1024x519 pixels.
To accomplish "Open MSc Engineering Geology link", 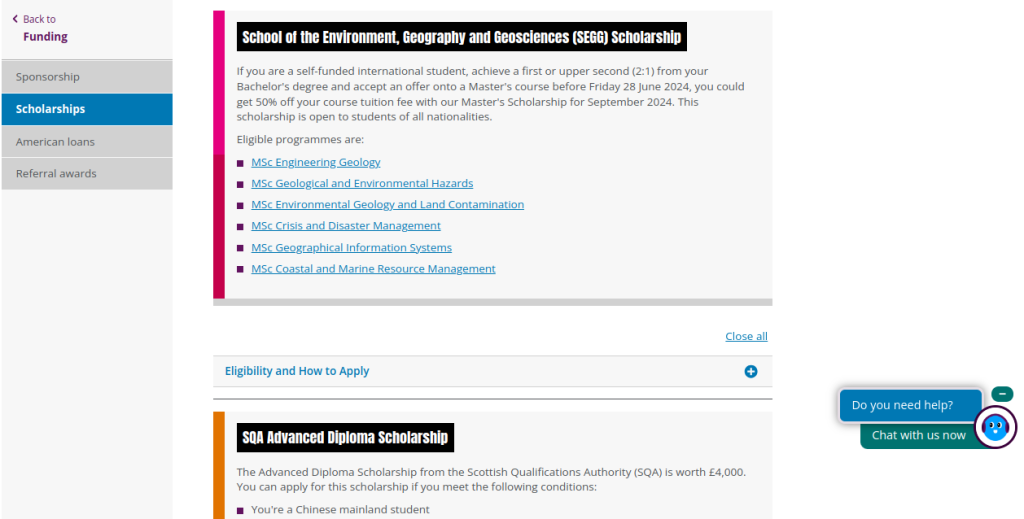I will [x=315, y=162].
